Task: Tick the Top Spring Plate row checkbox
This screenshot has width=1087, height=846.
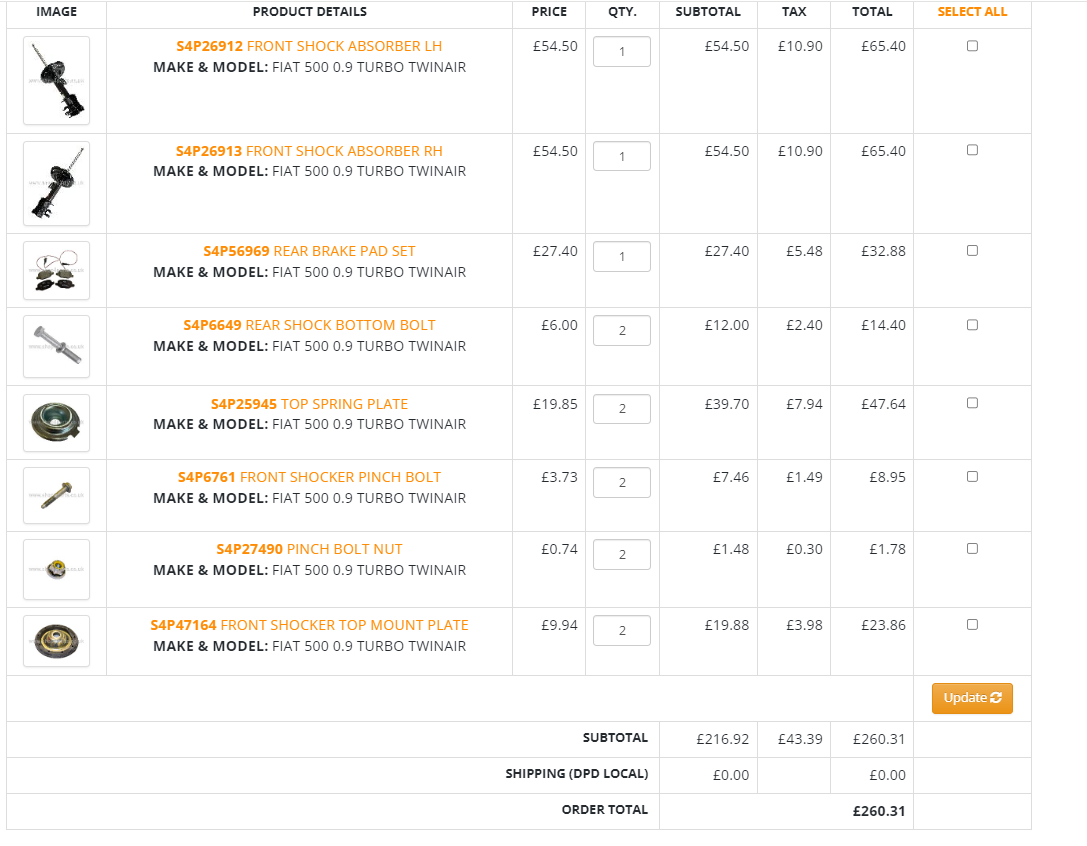Action: coord(972,403)
